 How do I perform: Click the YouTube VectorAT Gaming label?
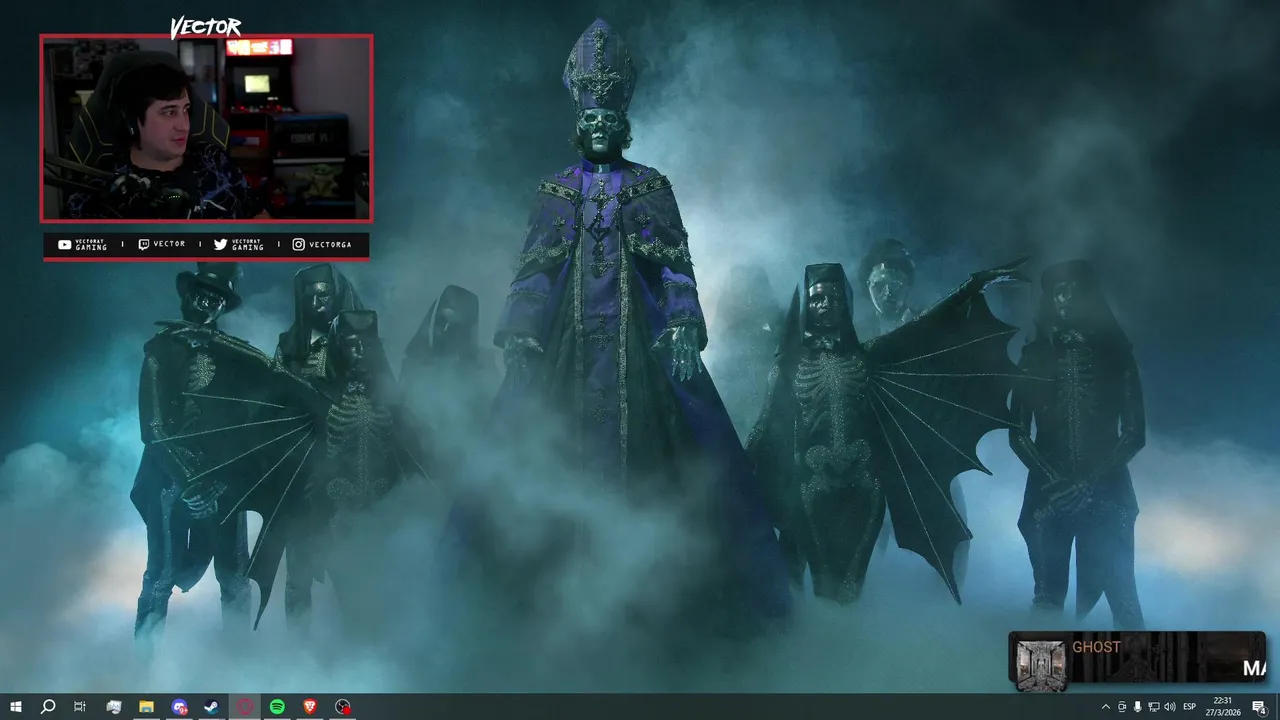[83, 244]
